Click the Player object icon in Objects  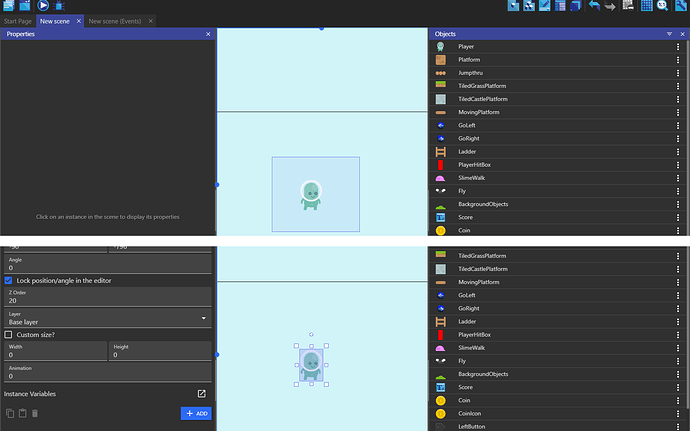(440, 46)
